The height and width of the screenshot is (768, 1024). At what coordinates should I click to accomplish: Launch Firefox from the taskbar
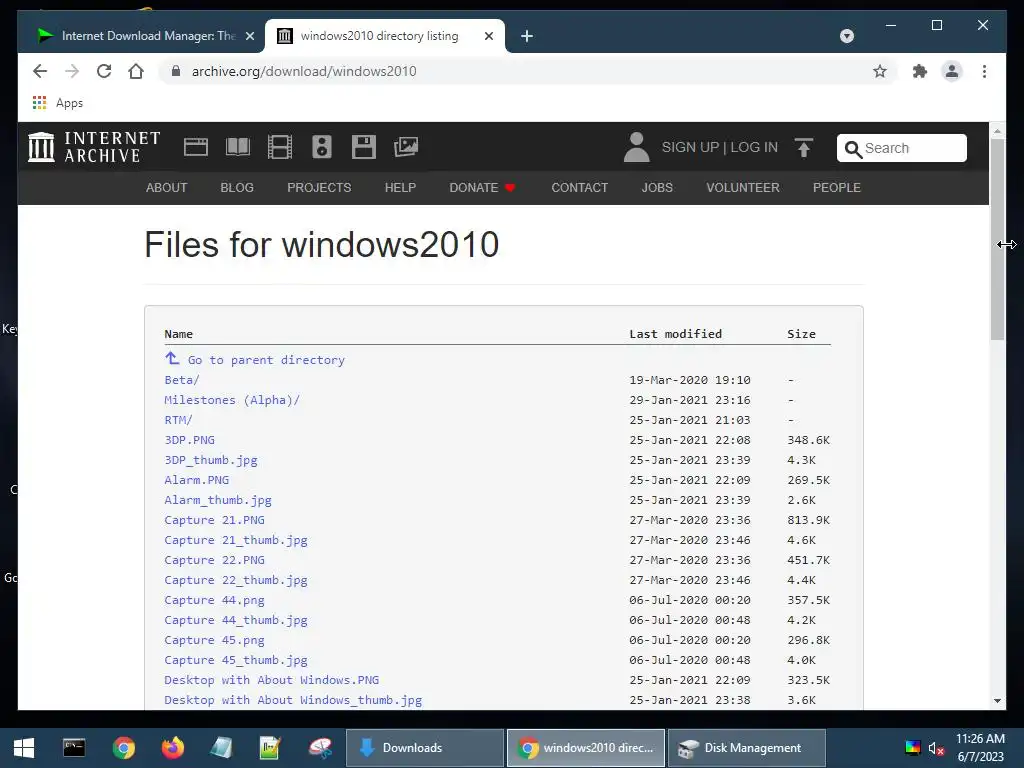tap(172, 748)
